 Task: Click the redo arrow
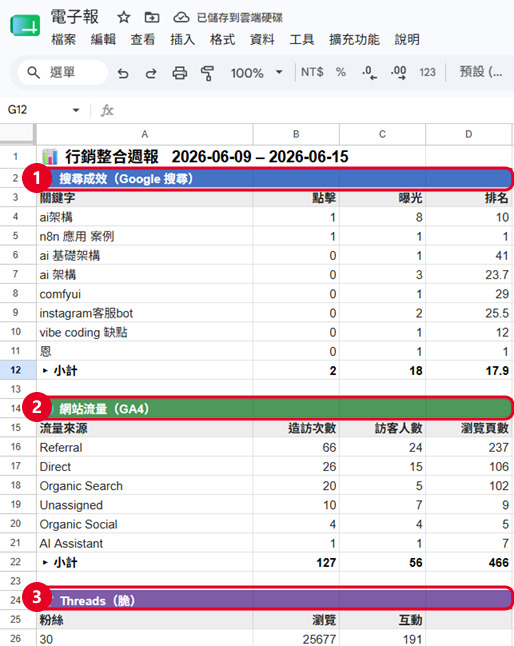pyautogui.click(x=151, y=73)
